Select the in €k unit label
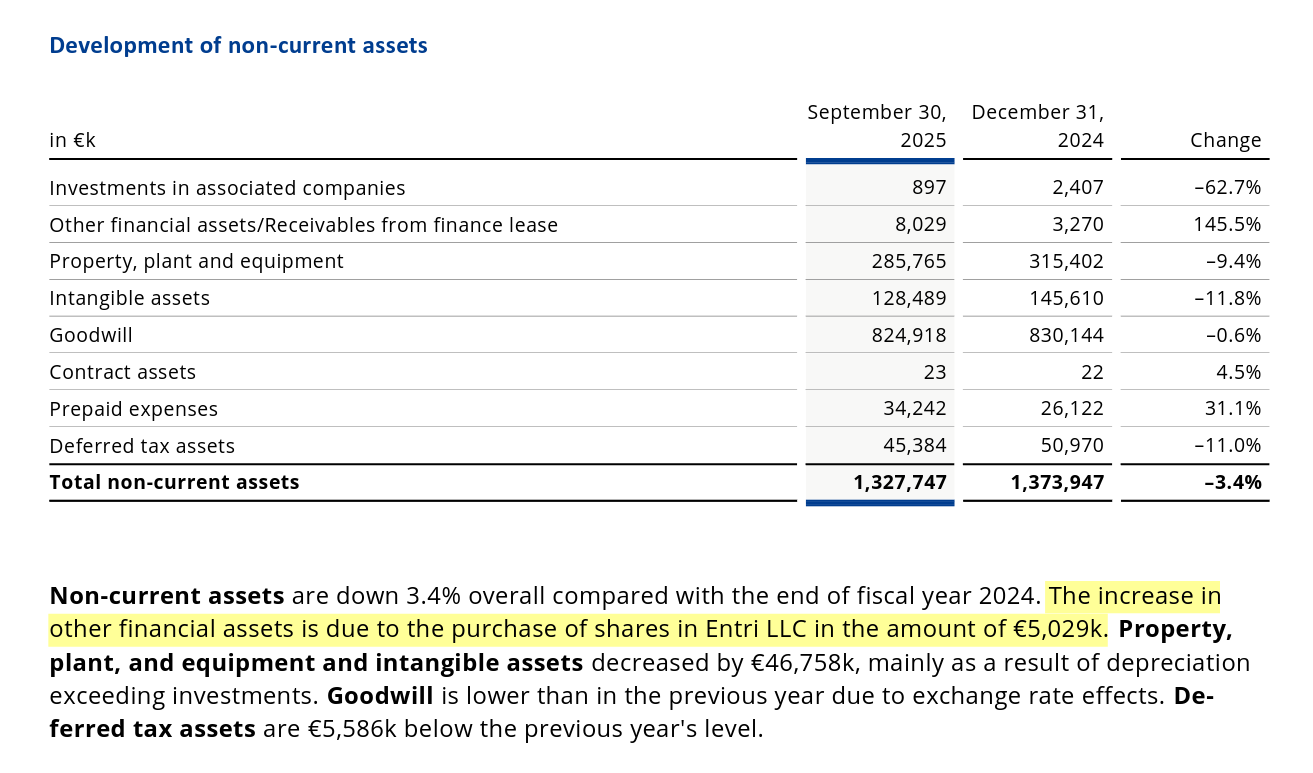The width and height of the screenshot is (1313, 773). coord(72,140)
